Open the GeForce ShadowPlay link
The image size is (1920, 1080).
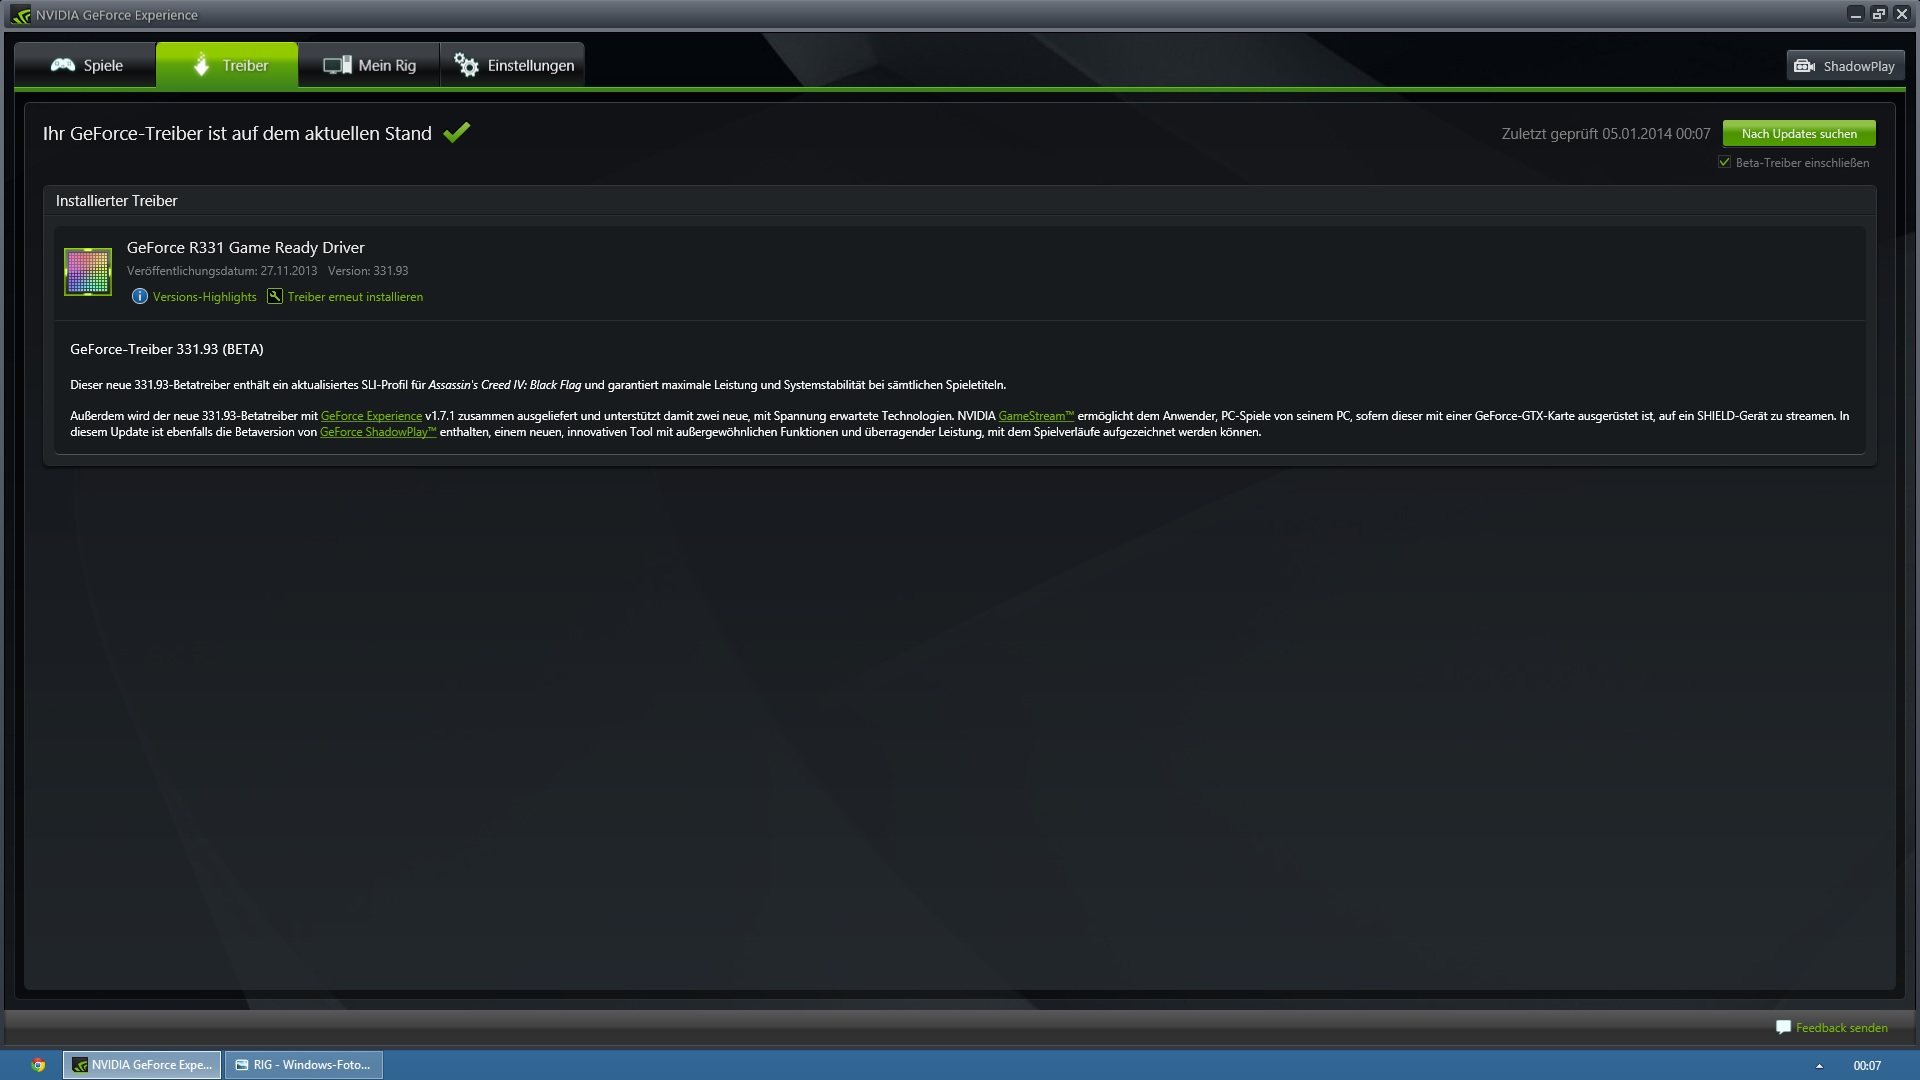point(378,432)
